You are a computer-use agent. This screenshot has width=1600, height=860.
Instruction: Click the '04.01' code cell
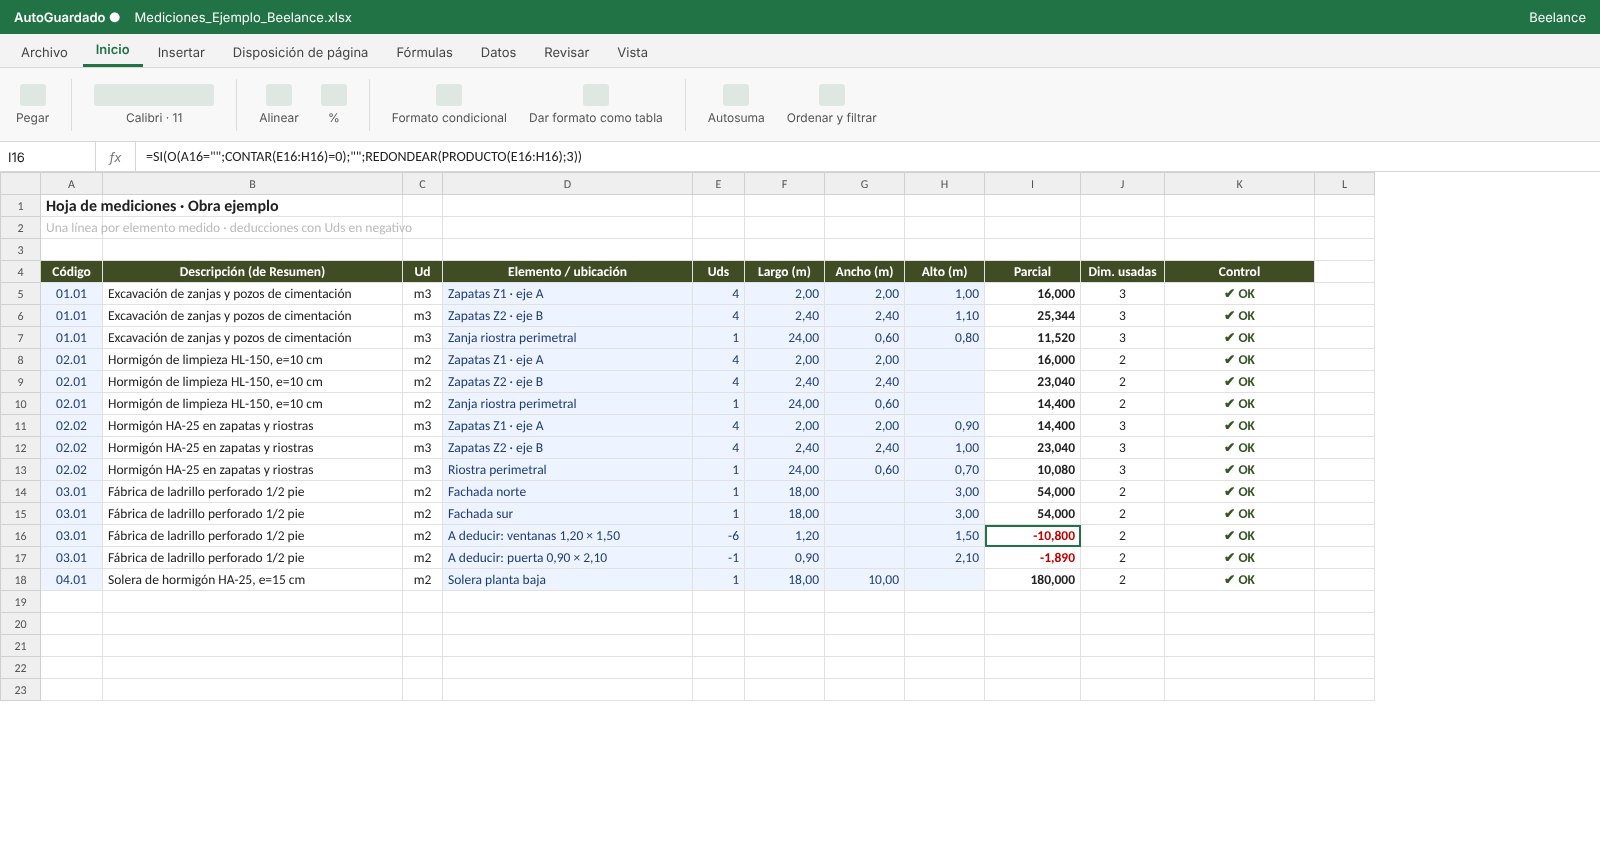click(71, 580)
